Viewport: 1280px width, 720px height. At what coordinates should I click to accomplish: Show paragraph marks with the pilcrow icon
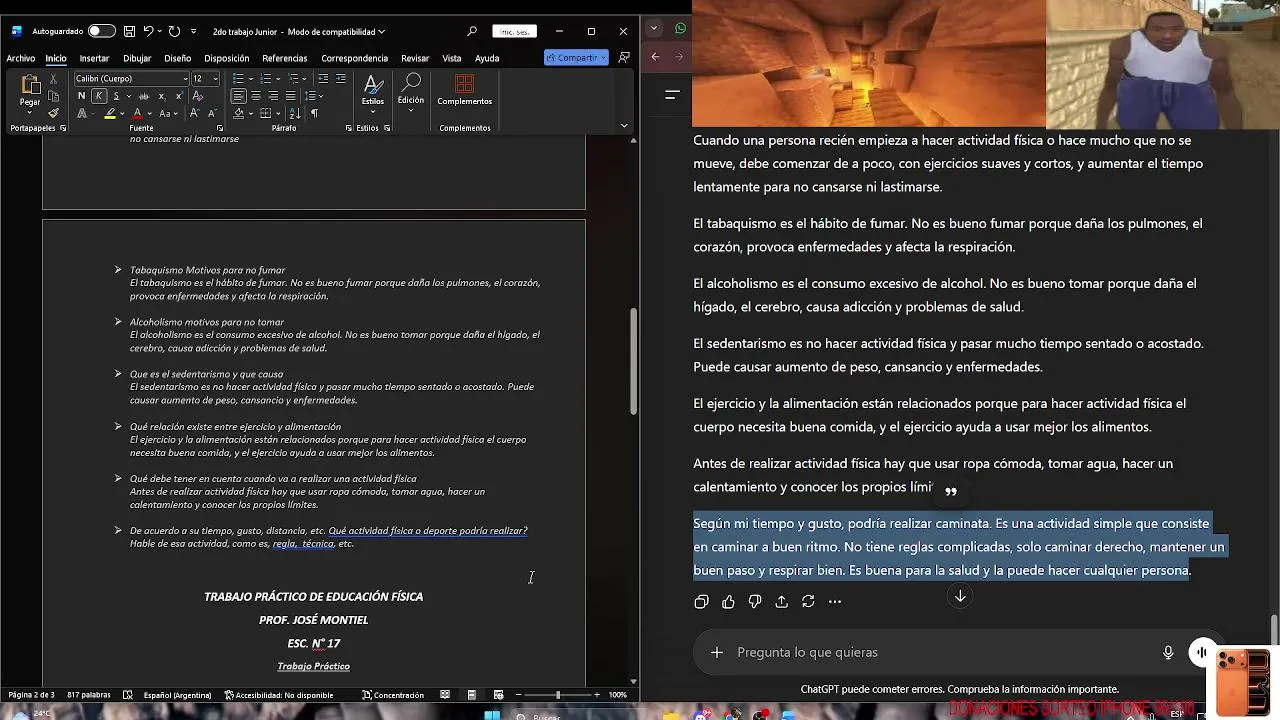(314, 113)
